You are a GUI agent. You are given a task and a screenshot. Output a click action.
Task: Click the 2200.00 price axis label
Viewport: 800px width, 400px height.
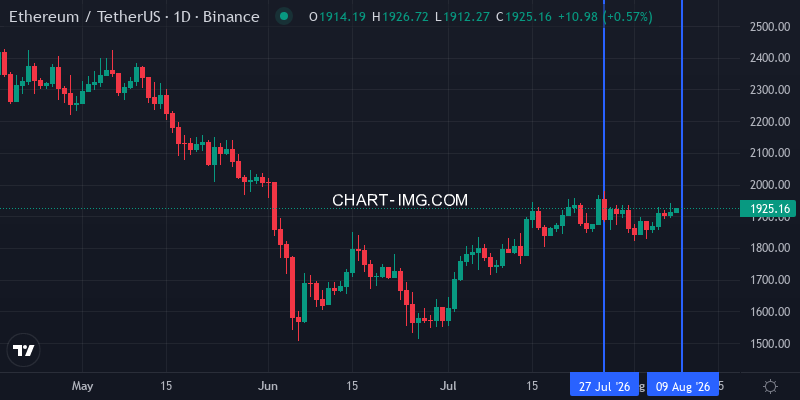tap(770, 122)
